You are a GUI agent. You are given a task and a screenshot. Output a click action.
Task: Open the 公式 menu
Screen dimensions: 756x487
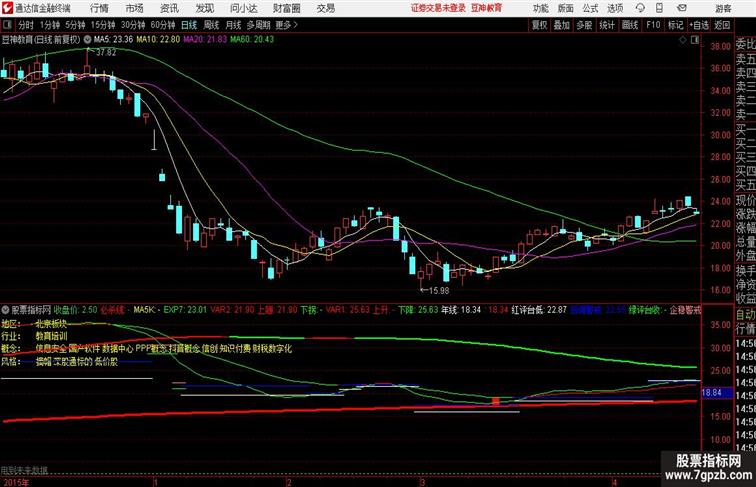[x=590, y=8]
